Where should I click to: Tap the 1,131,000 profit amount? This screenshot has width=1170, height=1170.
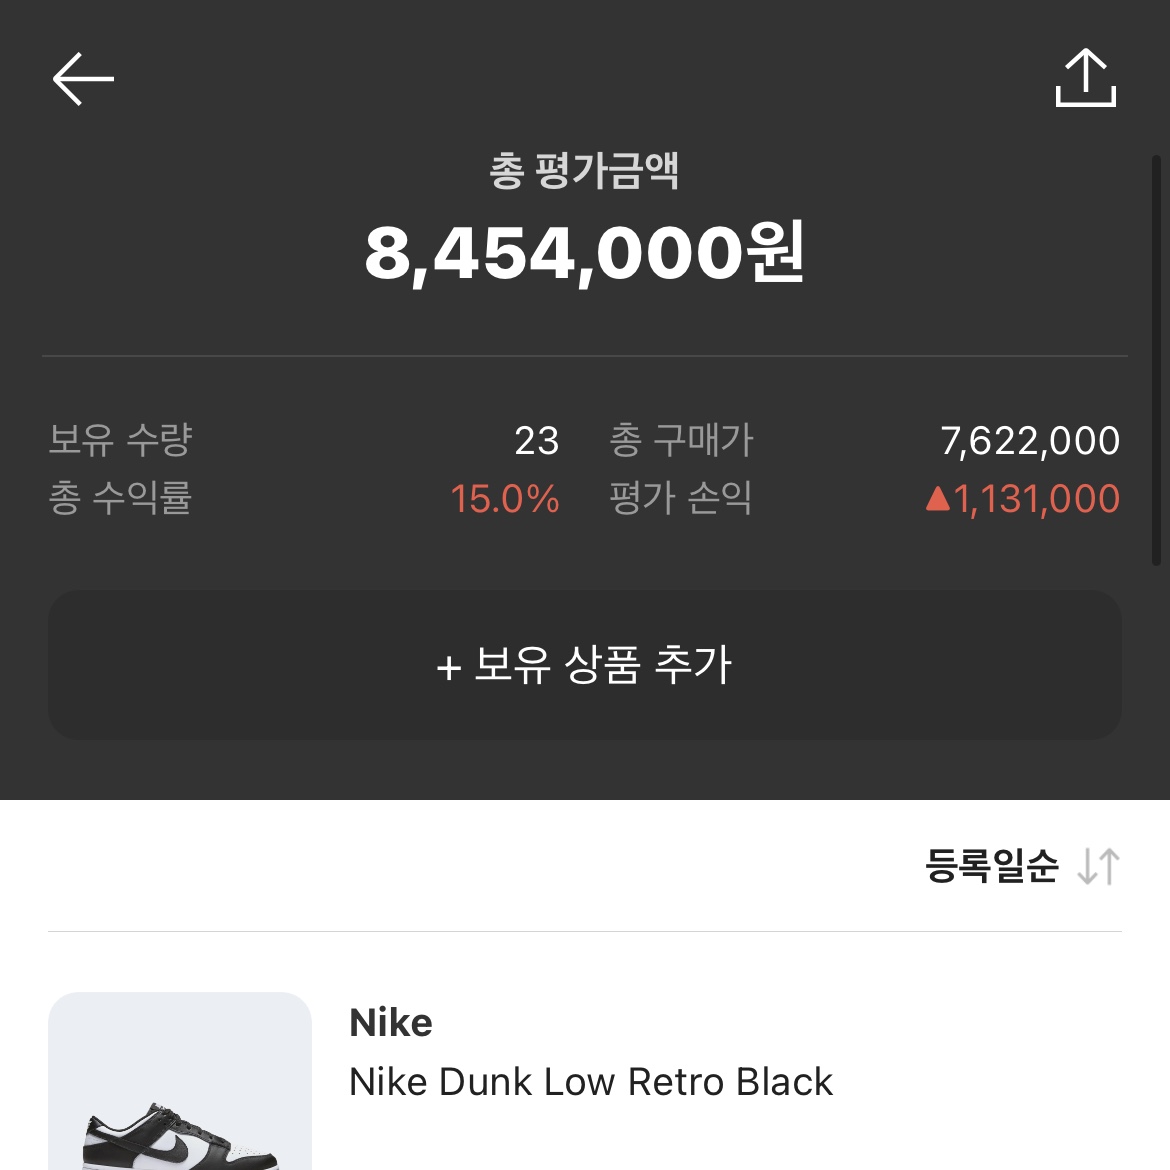1036,499
